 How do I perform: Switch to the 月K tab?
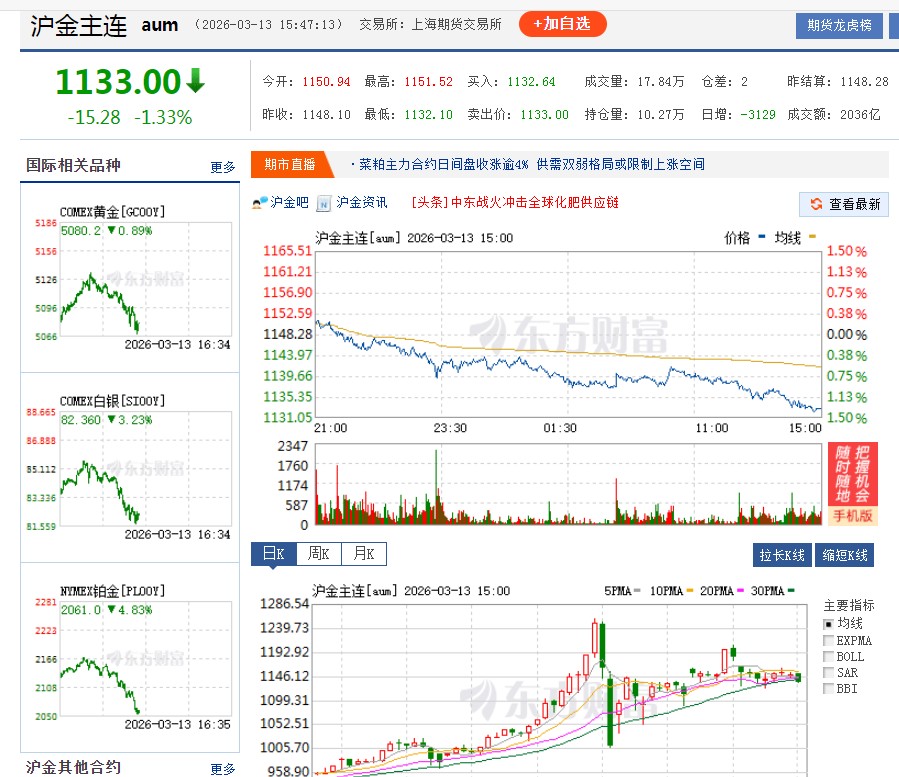pos(365,552)
